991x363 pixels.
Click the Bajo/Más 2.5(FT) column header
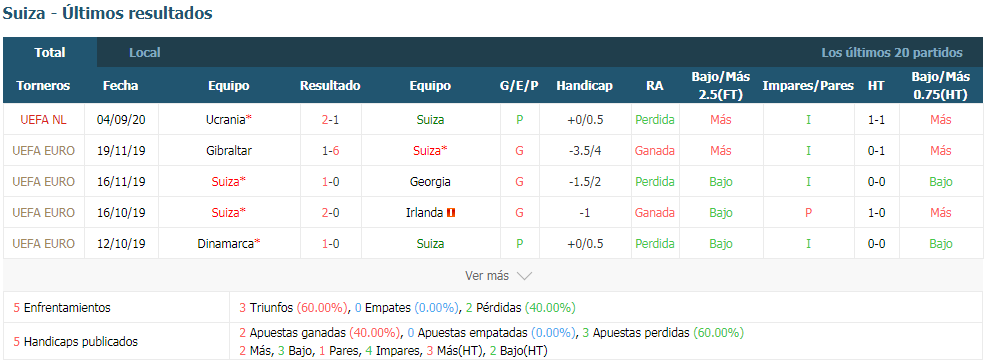(721, 86)
